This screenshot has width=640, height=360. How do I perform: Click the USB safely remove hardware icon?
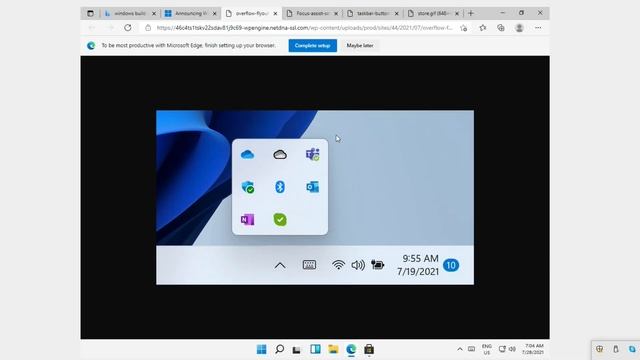616,349
